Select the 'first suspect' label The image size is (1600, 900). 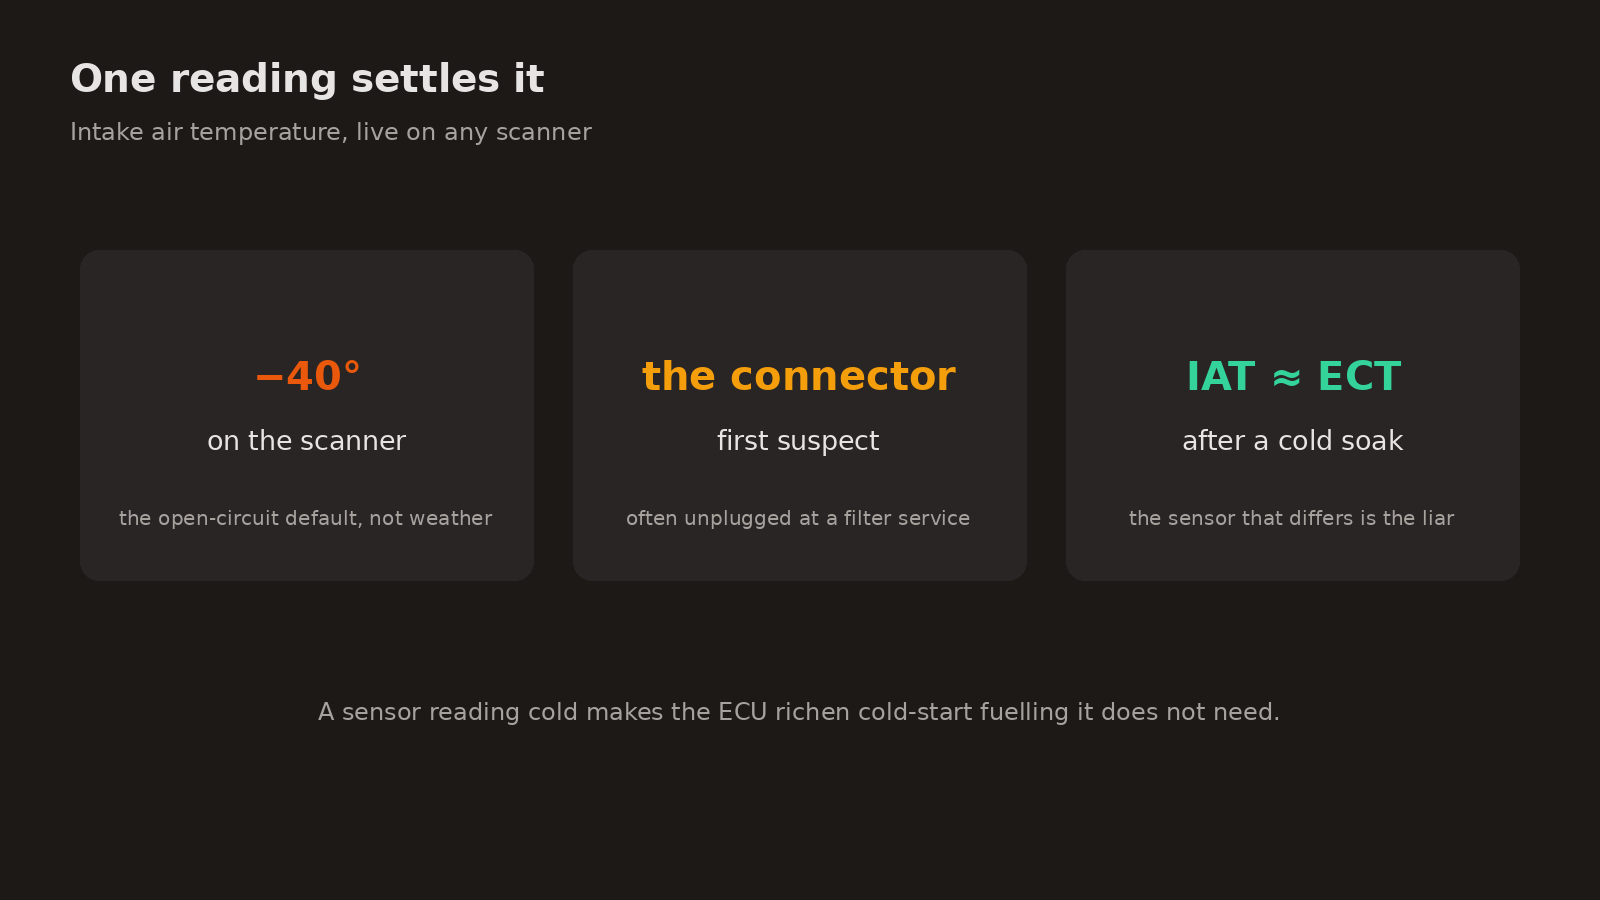tap(798, 441)
